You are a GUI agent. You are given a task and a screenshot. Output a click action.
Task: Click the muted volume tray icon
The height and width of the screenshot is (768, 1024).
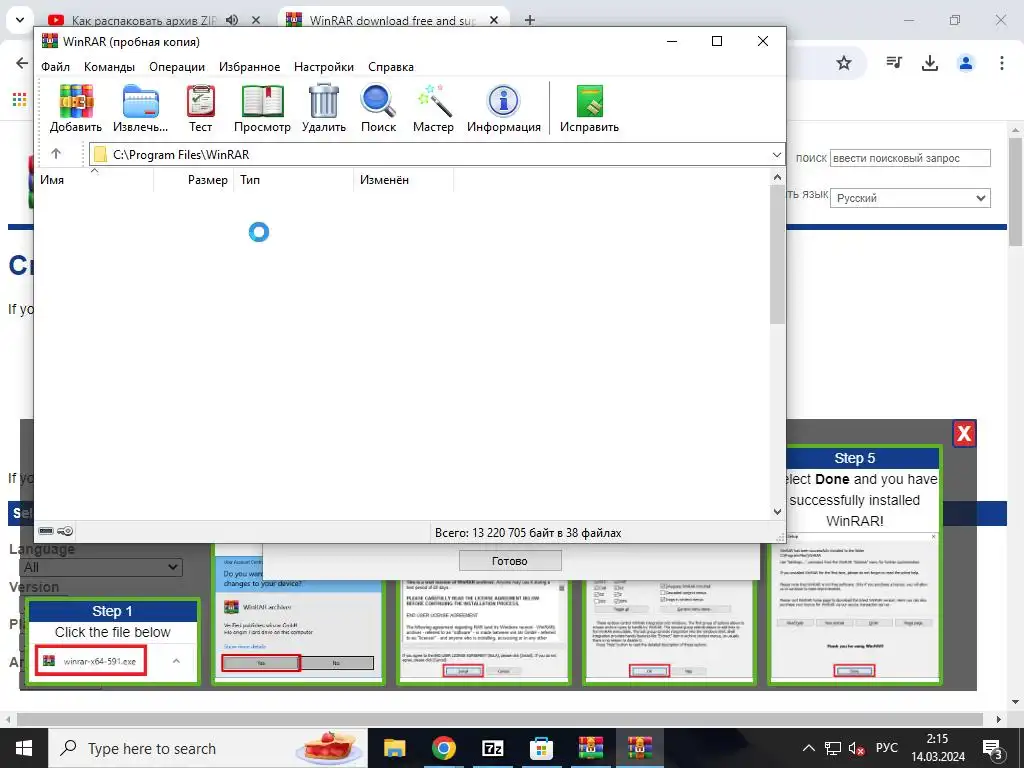click(x=856, y=748)
